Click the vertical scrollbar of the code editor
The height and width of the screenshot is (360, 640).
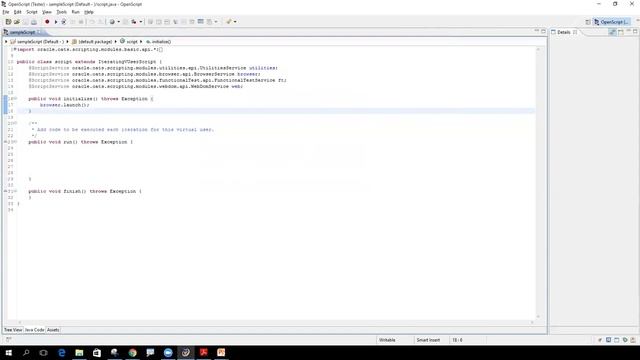pos(538,182)
